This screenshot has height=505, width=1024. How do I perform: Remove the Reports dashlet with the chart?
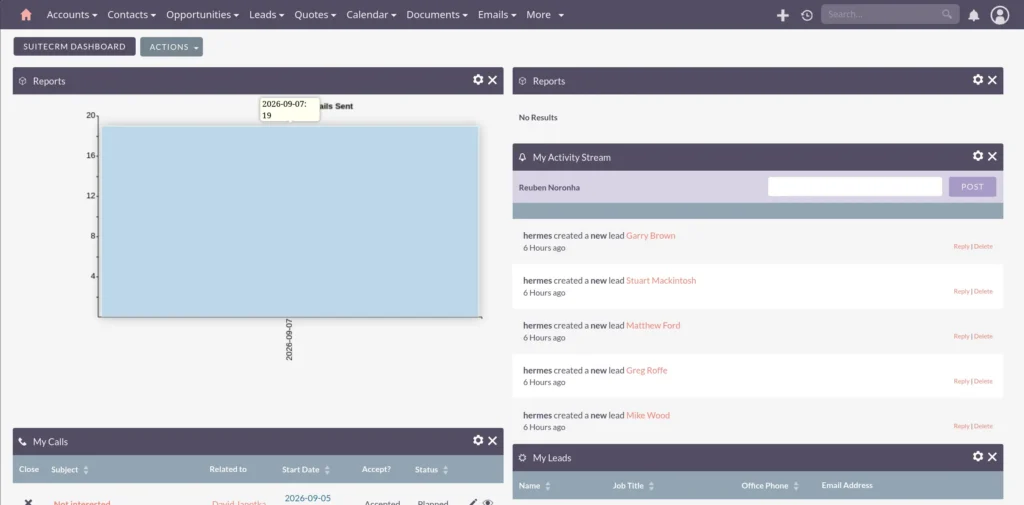point(492,80)
